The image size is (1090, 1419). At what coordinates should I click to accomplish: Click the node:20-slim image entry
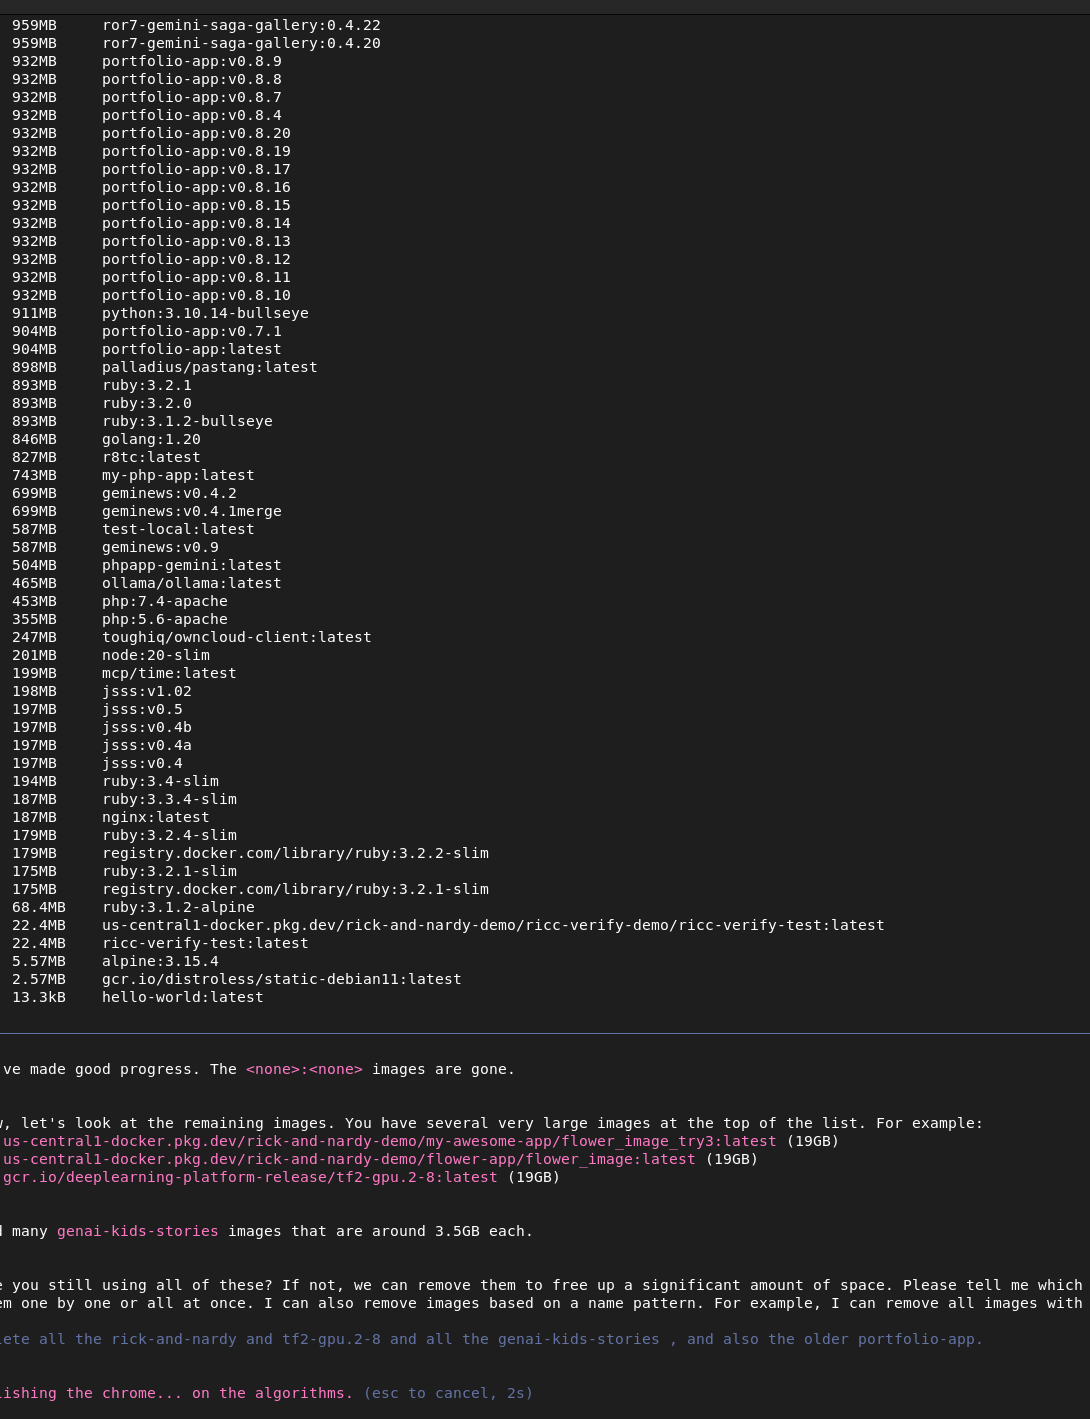tap(155, 655)
